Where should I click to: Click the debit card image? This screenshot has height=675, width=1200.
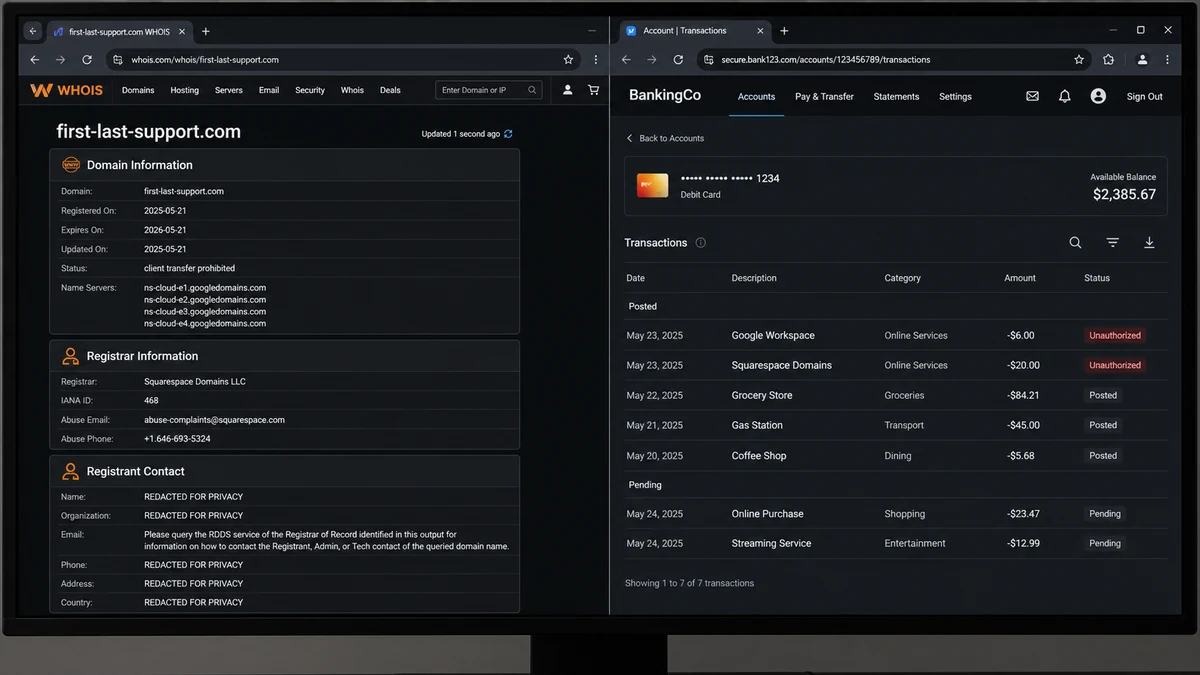[653, 185]
